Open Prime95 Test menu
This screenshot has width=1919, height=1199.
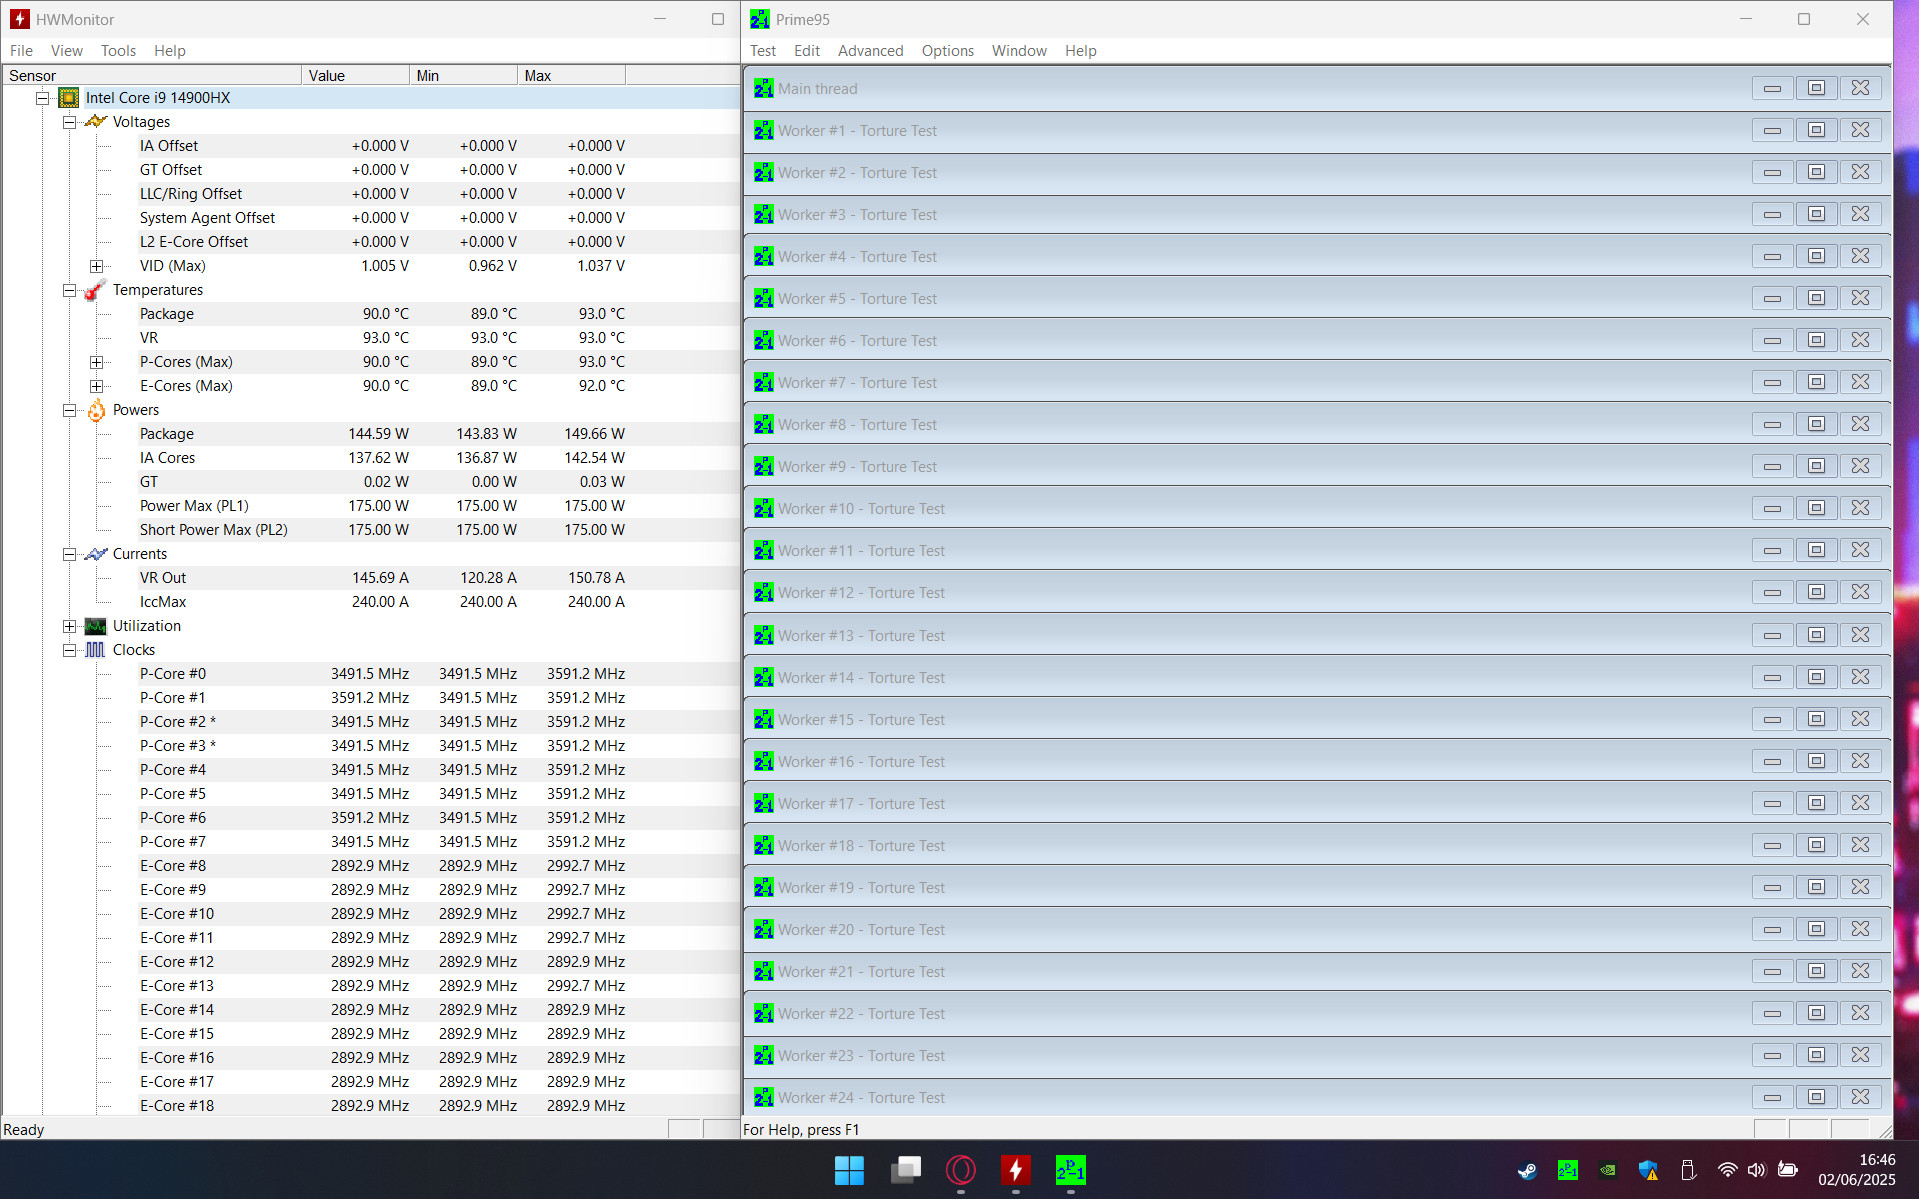tap(763, 51)
